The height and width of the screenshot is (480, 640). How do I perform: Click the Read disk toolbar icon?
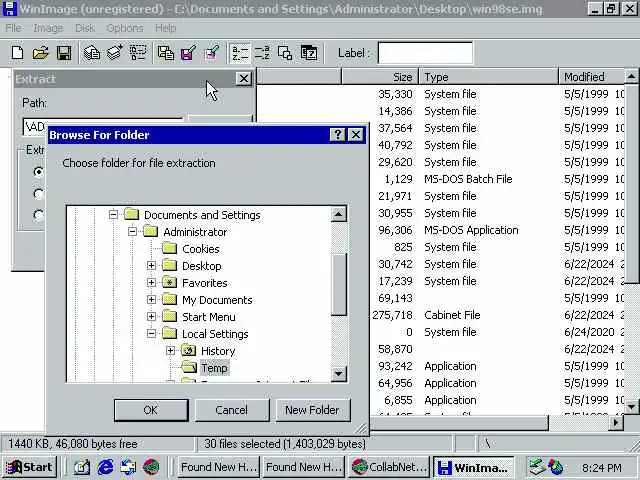(92, 53)
